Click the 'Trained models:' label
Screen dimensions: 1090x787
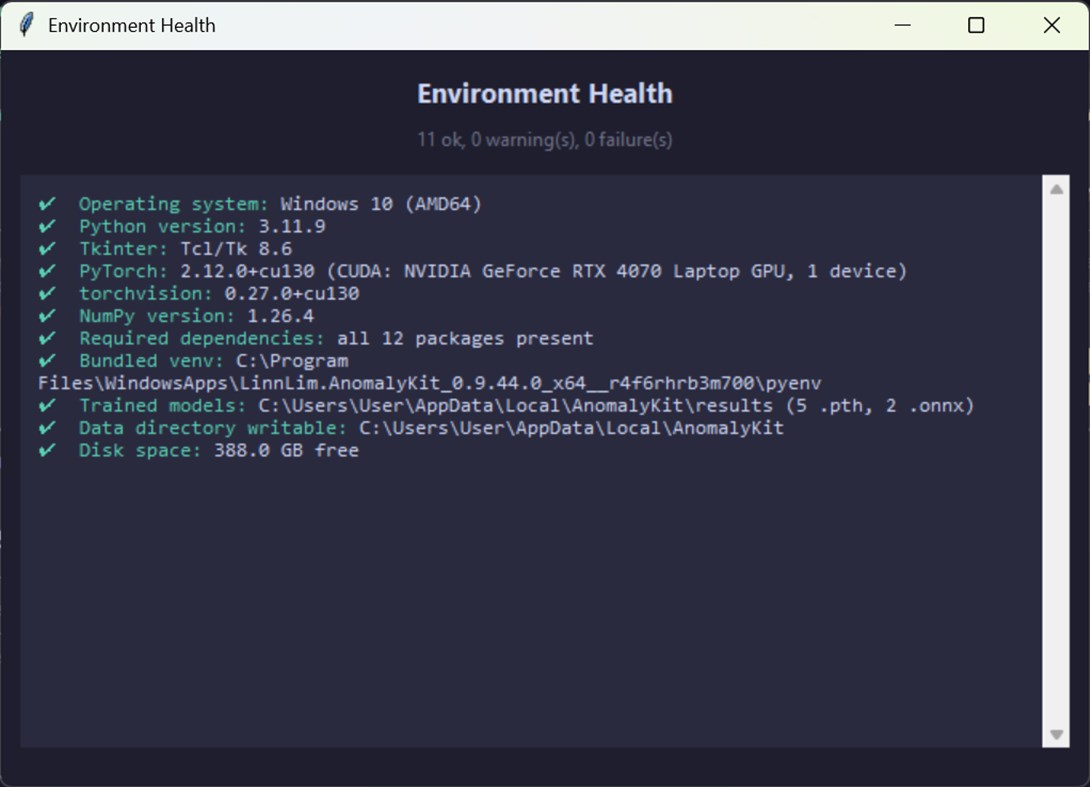click(162, 405)
